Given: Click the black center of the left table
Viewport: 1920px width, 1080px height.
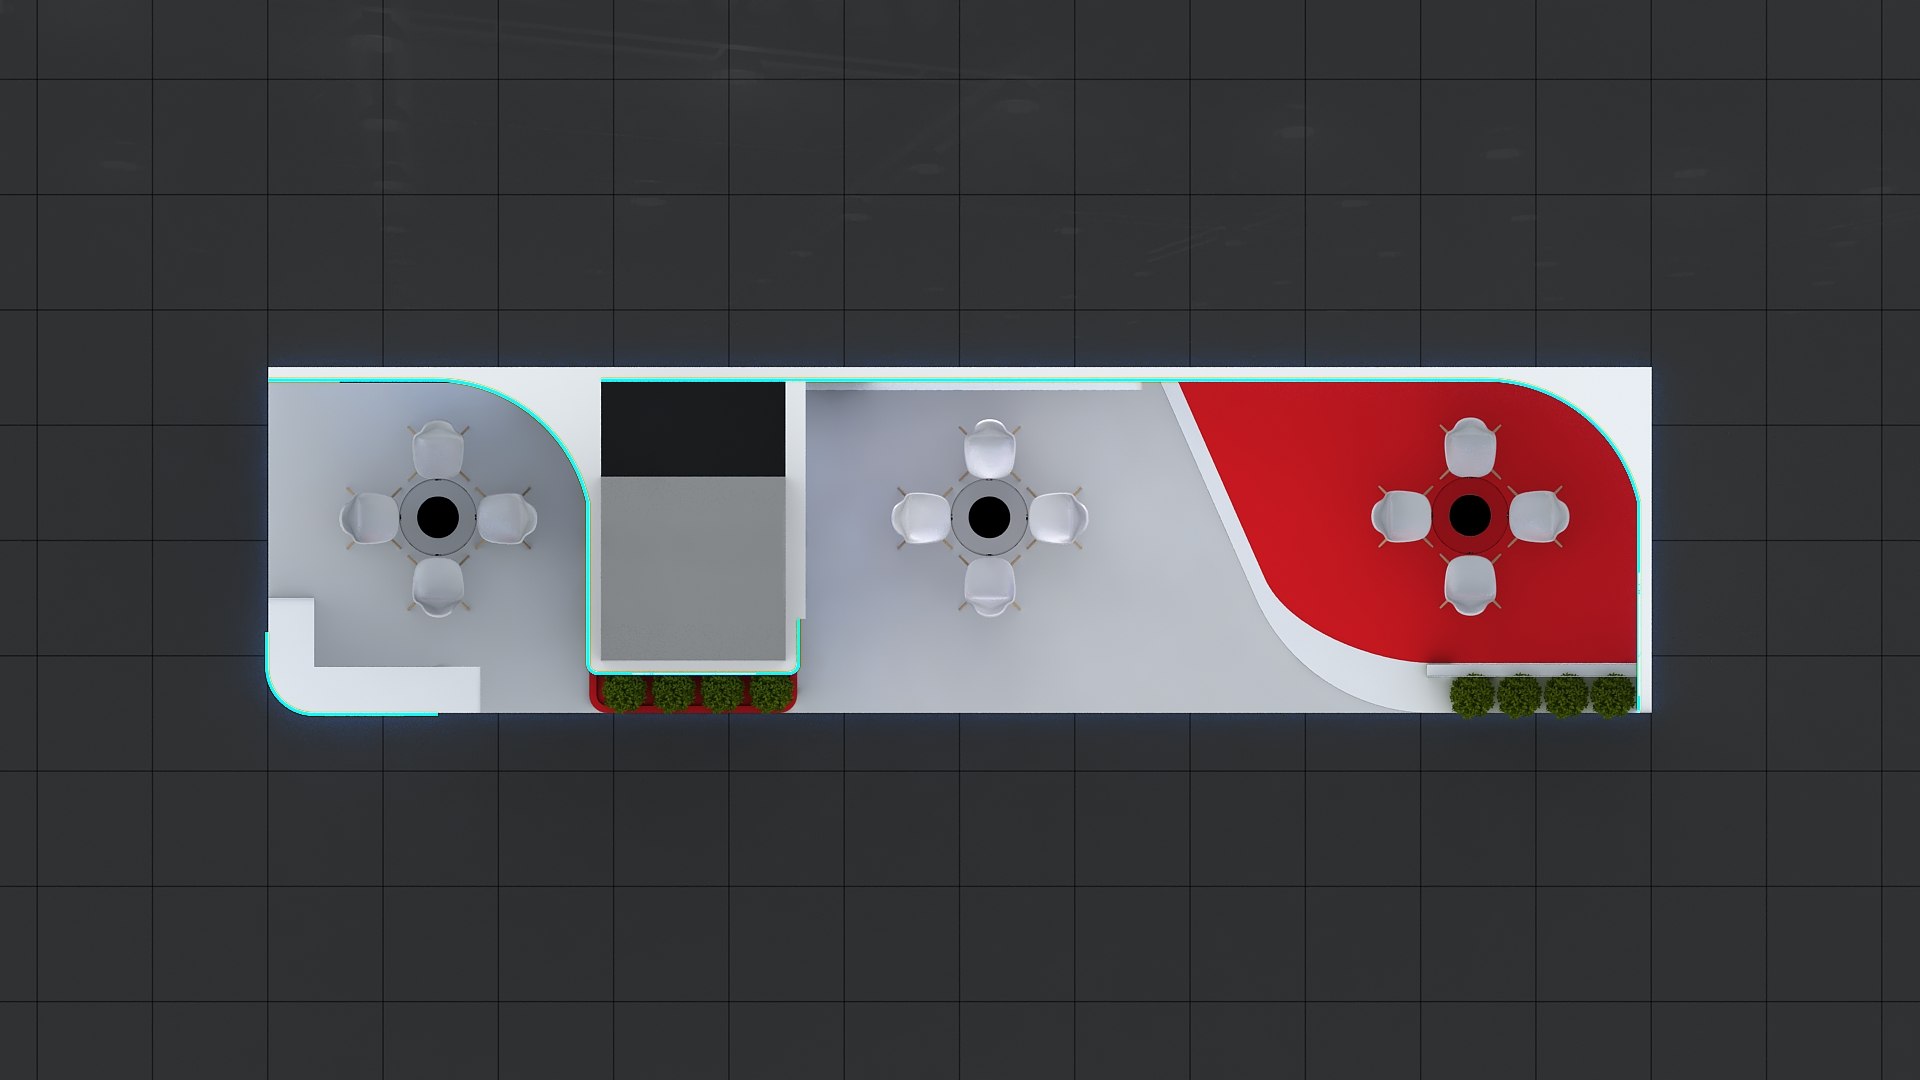Looking at the screenshot, I should [x=437, y=517].
